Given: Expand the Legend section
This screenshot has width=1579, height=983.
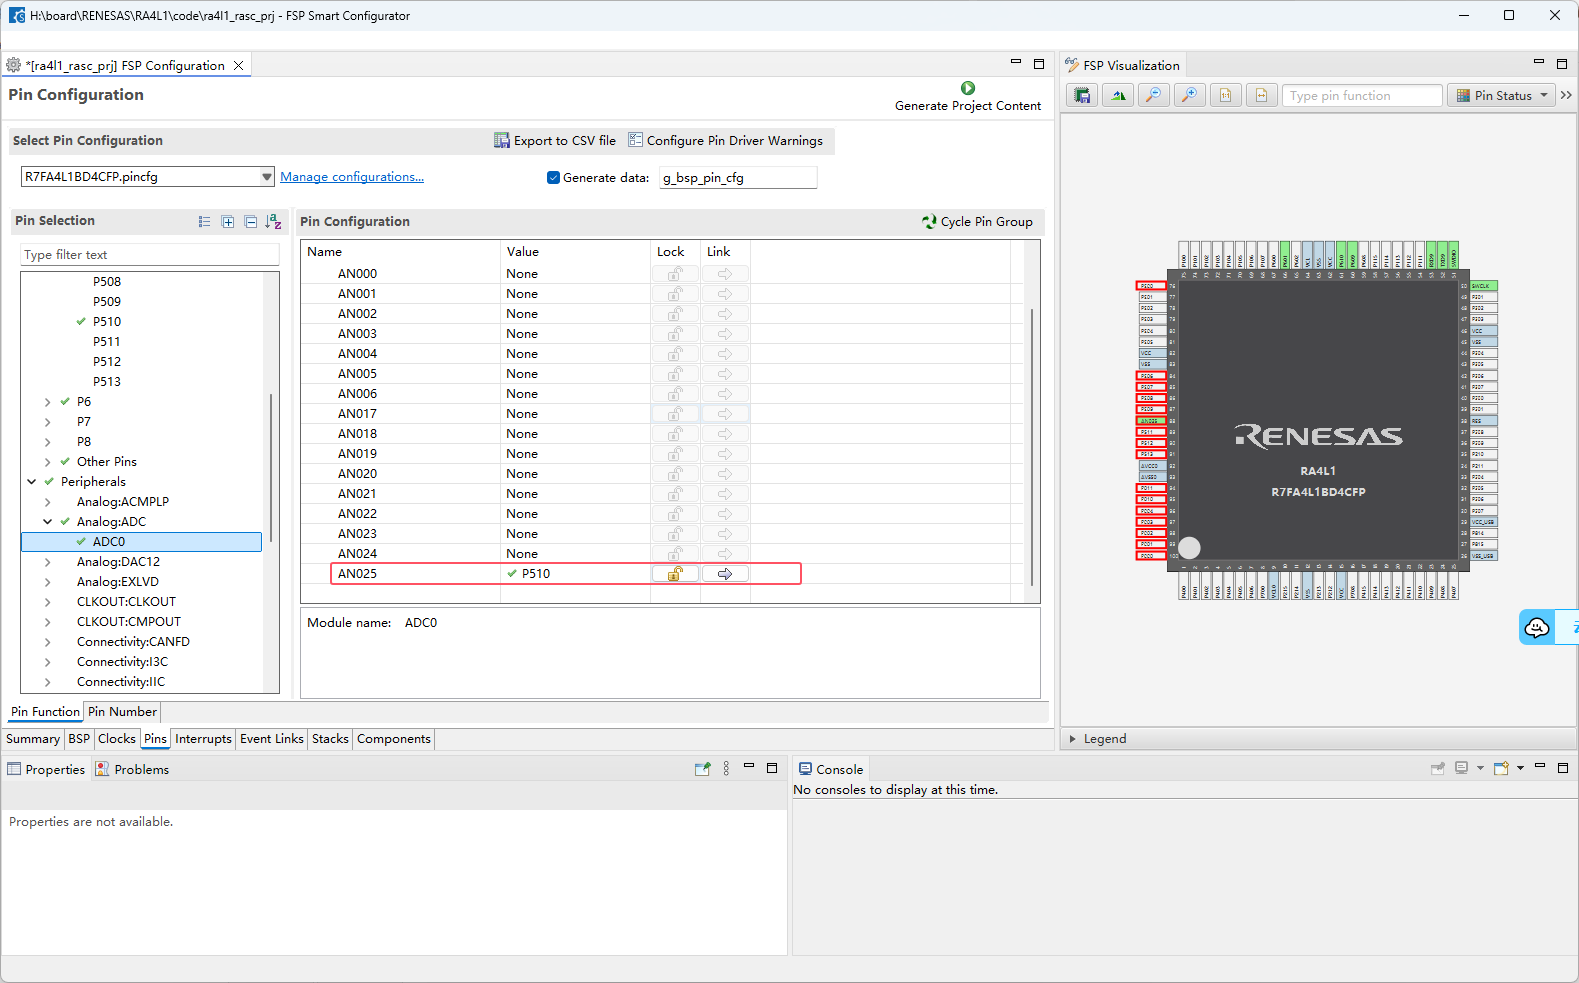Looking at the screenshot, I should click(x=1073, y=739).
